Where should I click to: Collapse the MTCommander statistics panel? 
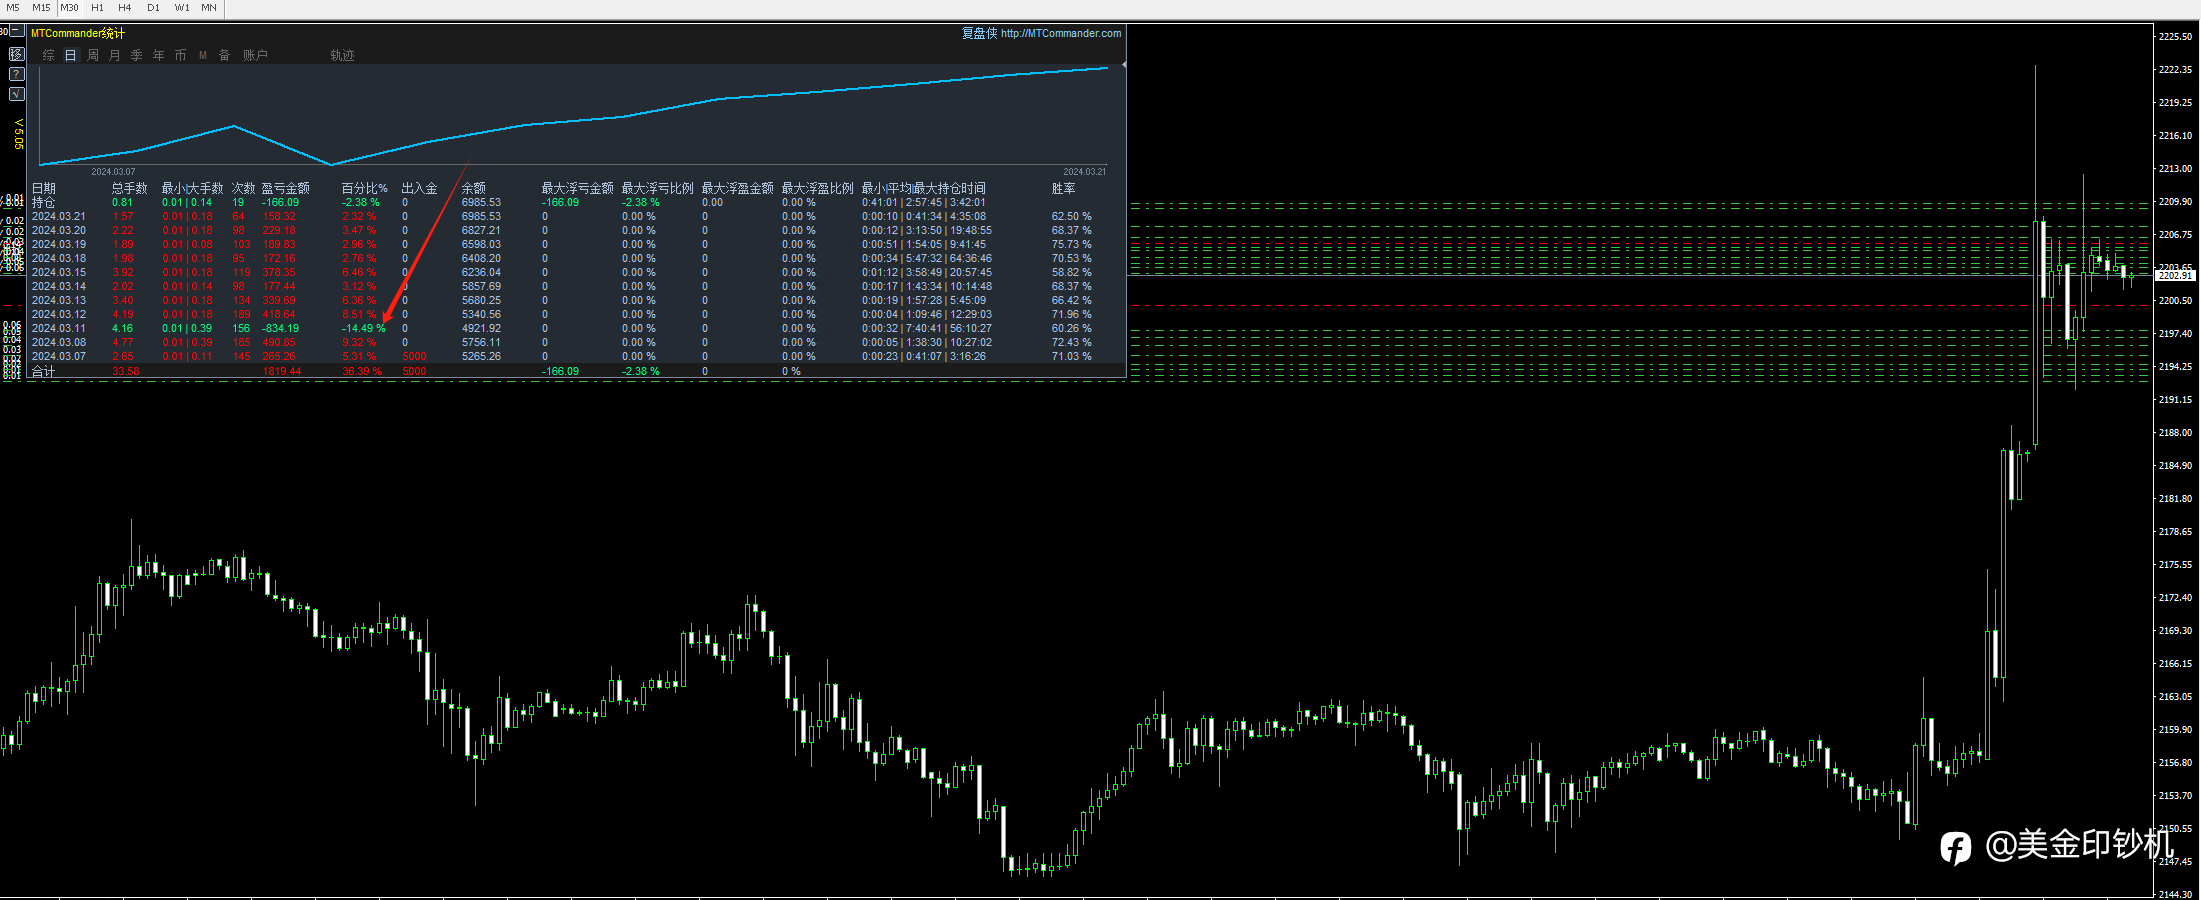[17, 32]
